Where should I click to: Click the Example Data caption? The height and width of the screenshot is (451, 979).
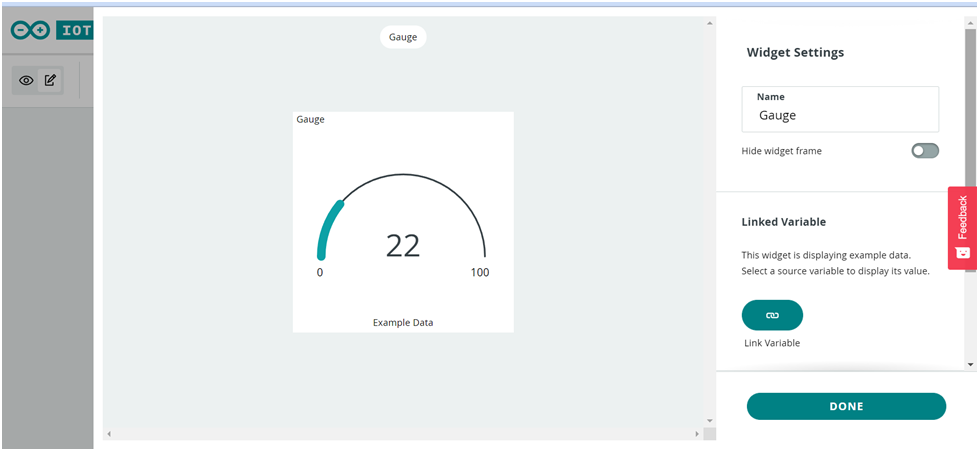pos(403,322)
